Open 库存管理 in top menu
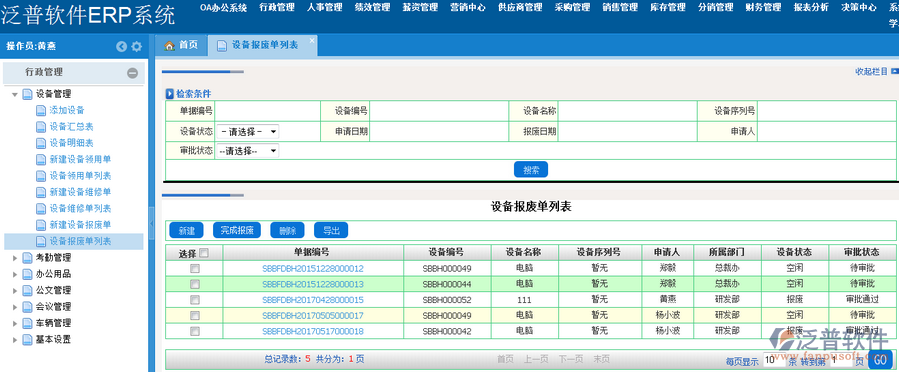The height and width of the screenshot is (372, 899). [x=668, y=7]
